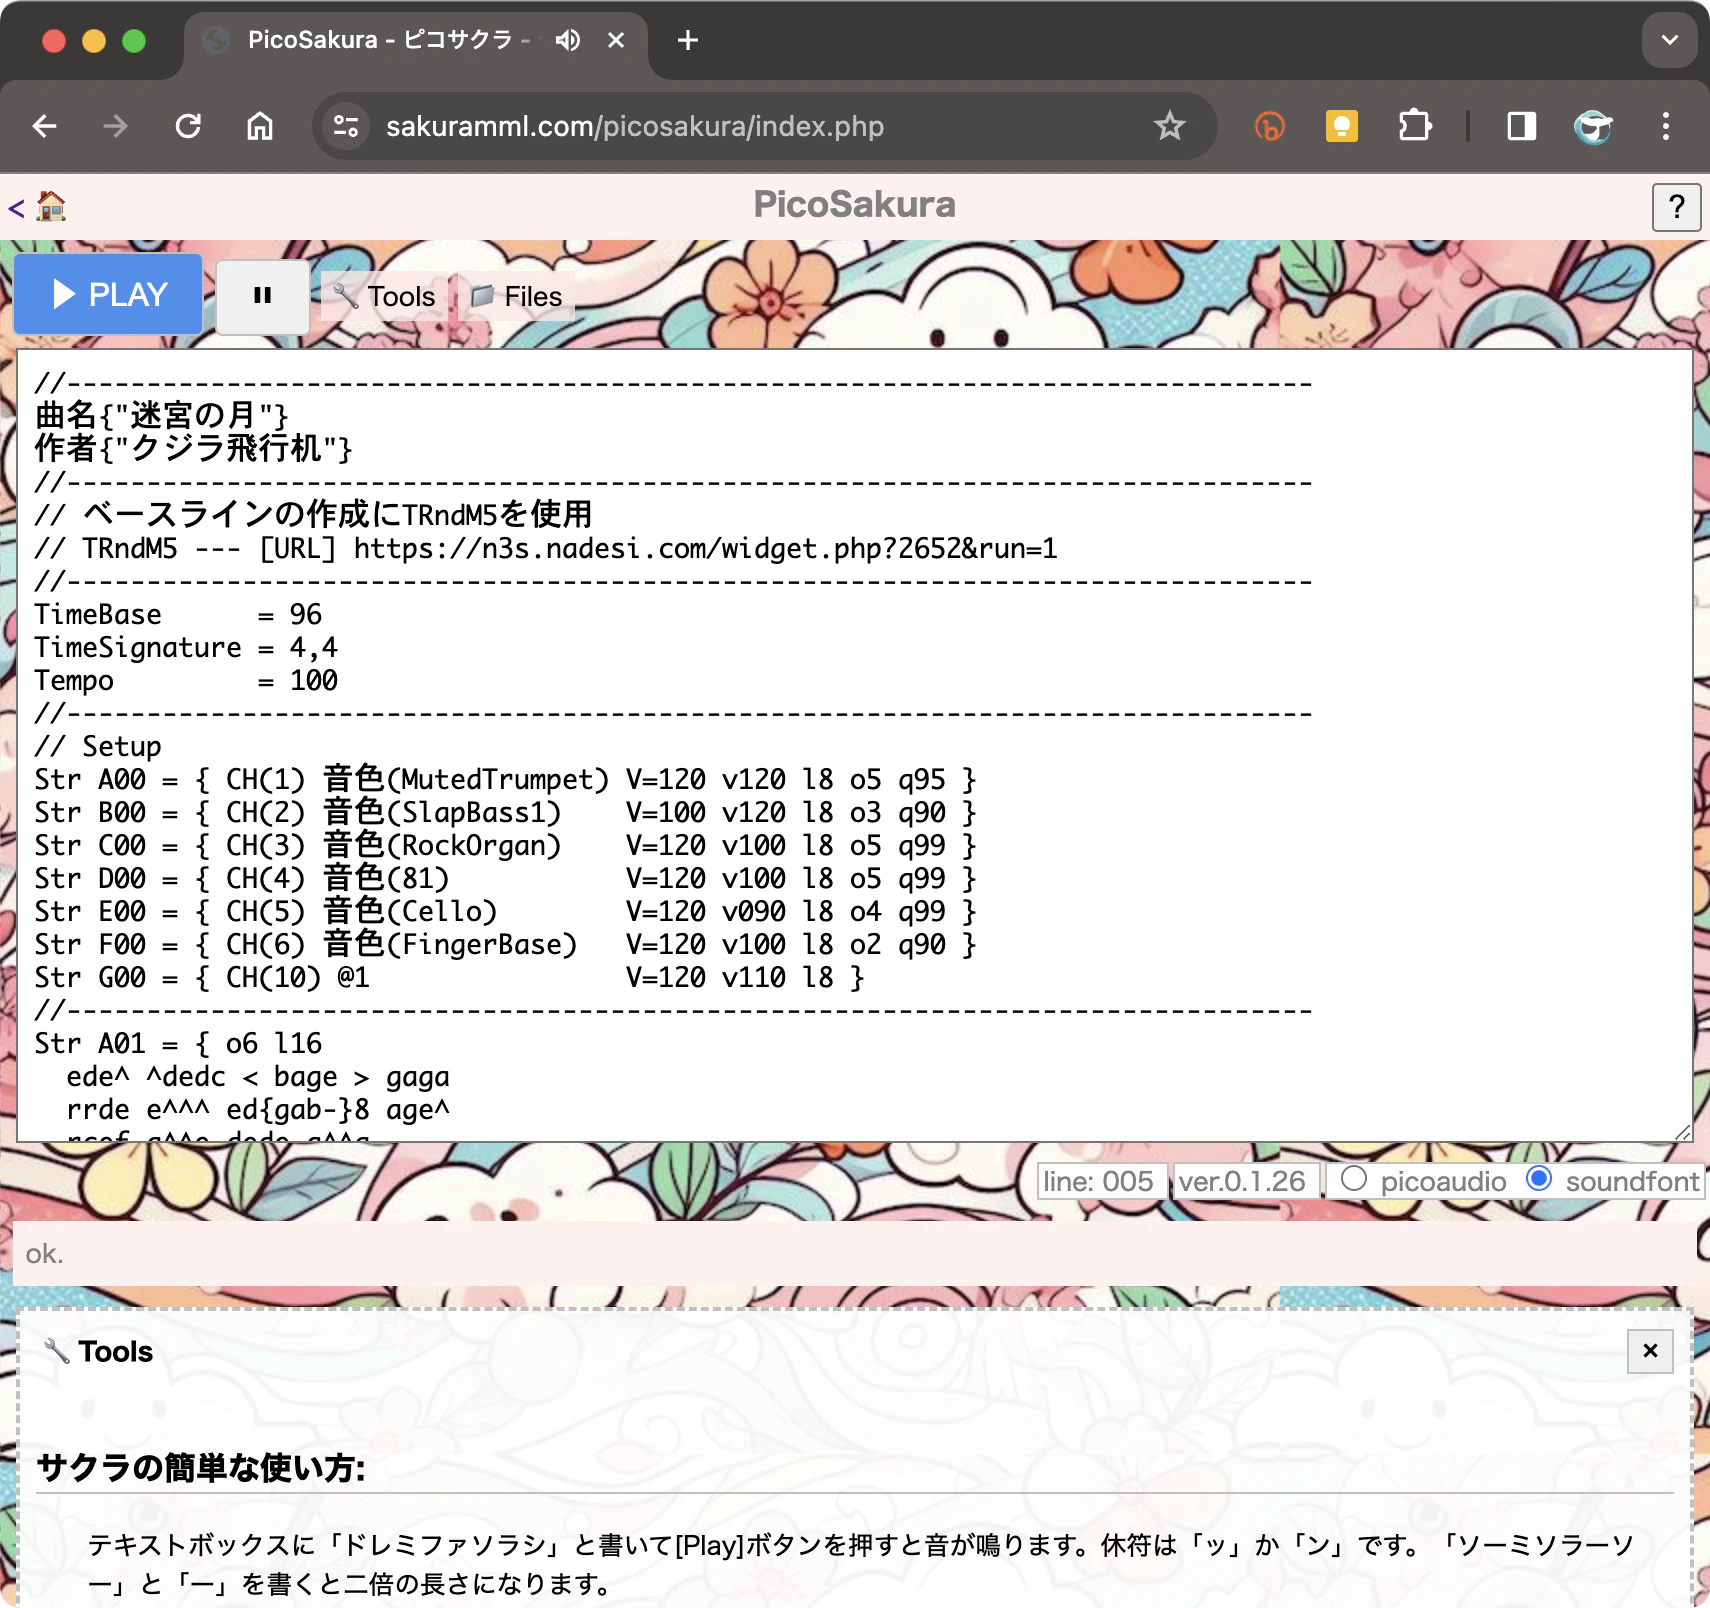1710x1608 pixels.
Task: Reload the page
Action: 188,126
